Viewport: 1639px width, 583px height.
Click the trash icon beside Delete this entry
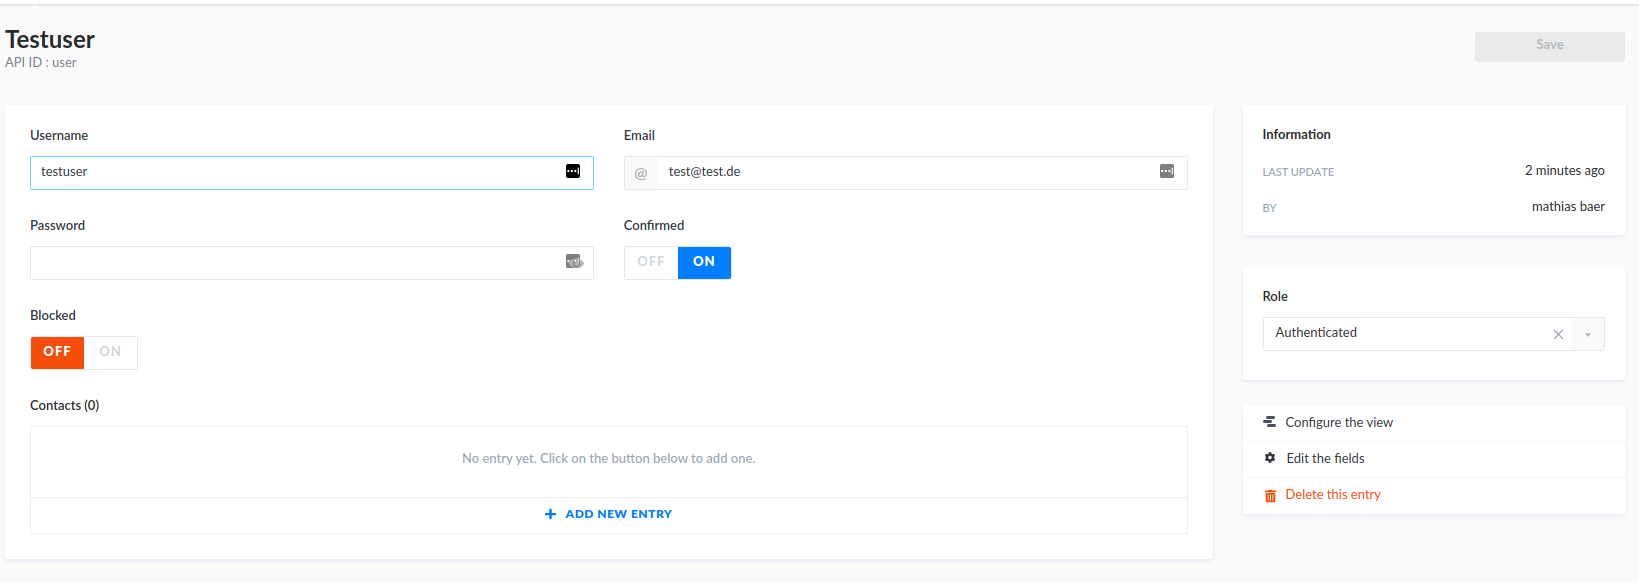coord(1269,494)
